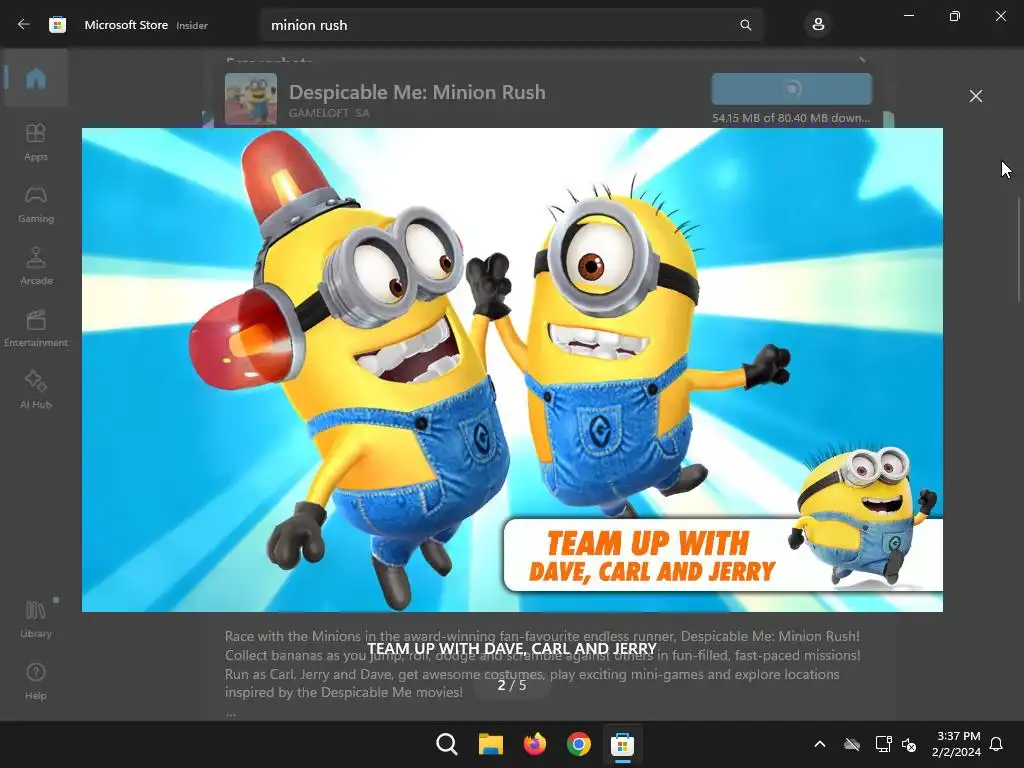Click the large minions screenshot image

(x=512, y=370)
